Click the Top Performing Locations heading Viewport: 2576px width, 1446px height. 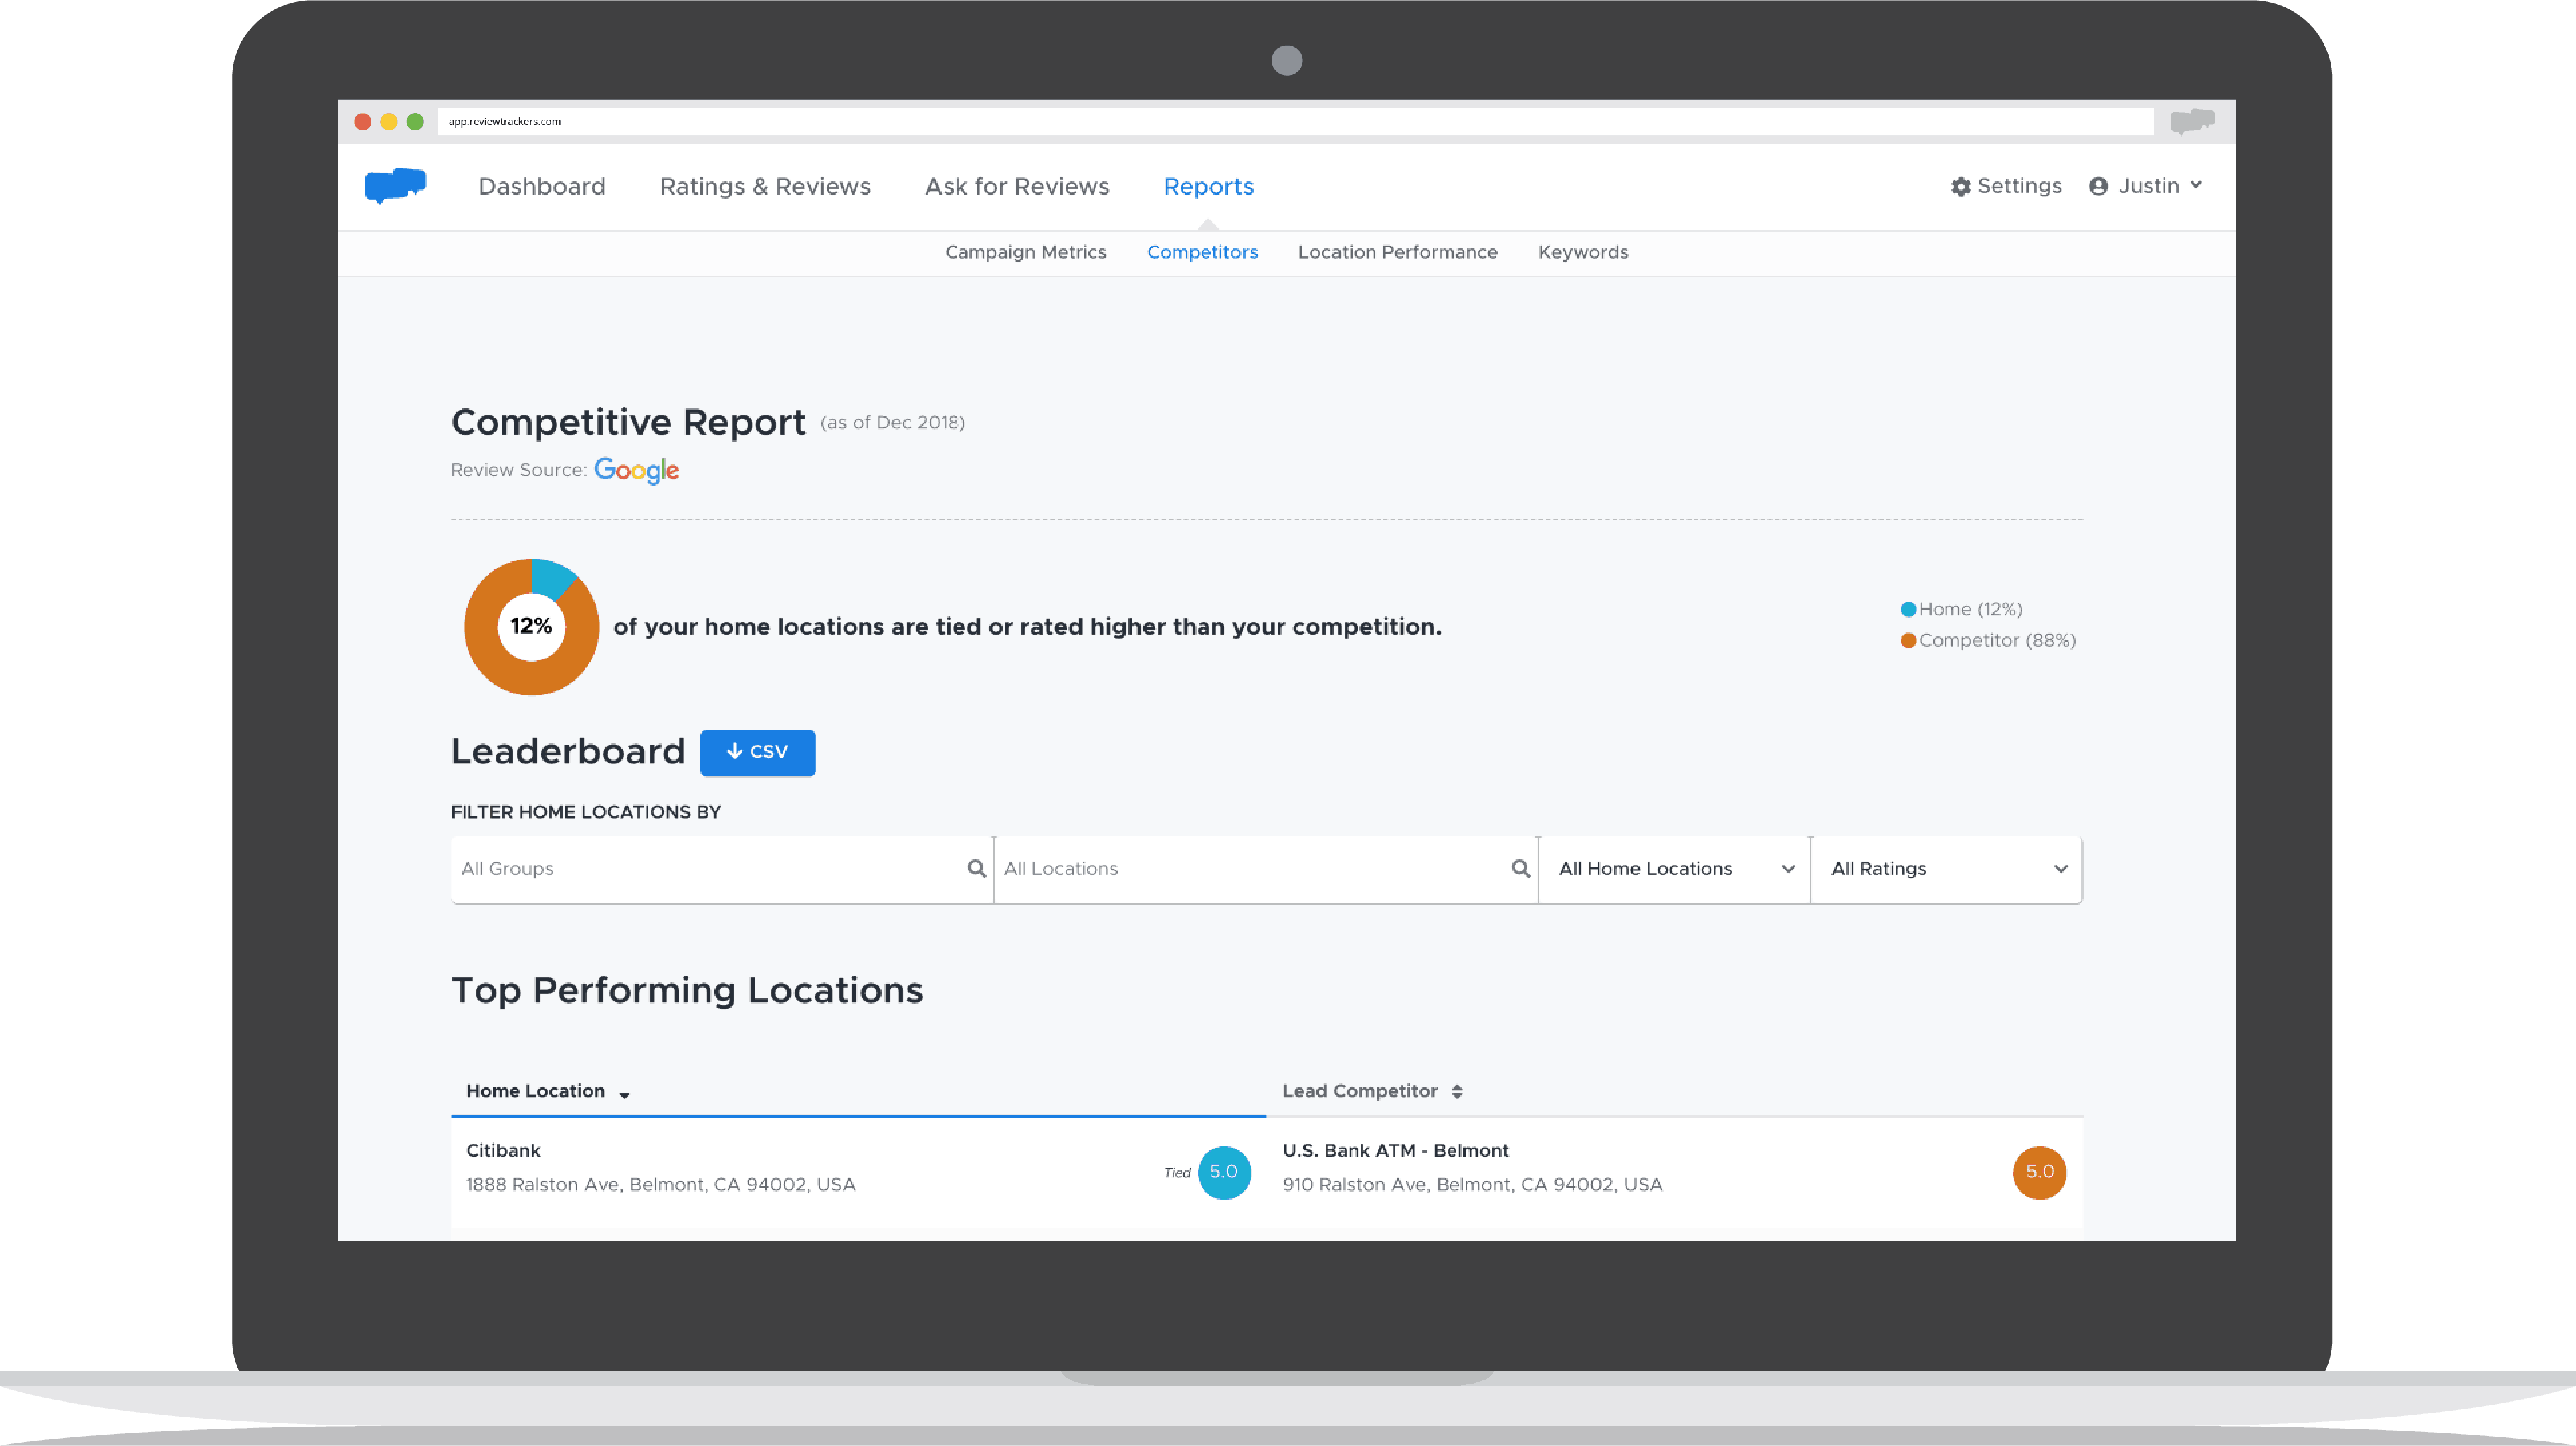coord(687,990)
